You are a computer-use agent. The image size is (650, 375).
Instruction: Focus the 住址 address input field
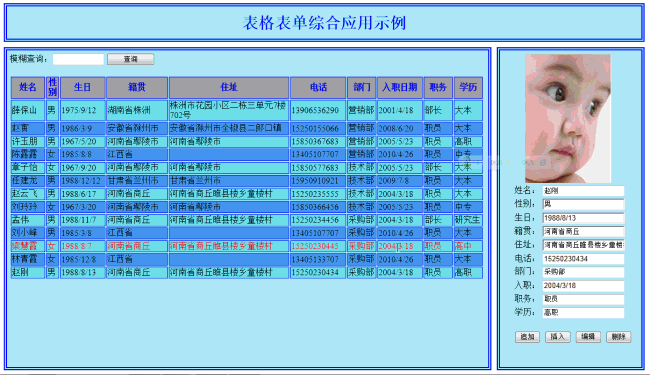tap(583, 245)
